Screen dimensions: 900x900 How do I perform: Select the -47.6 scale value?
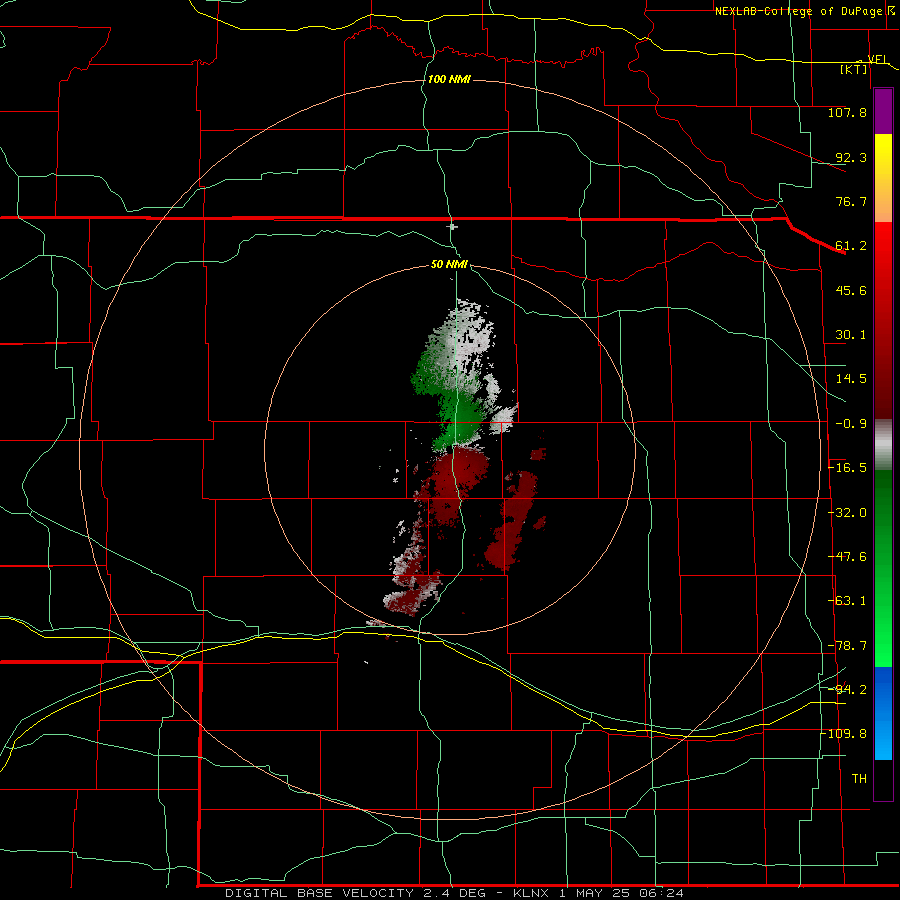pyautogui.click(x=848, y=557)
